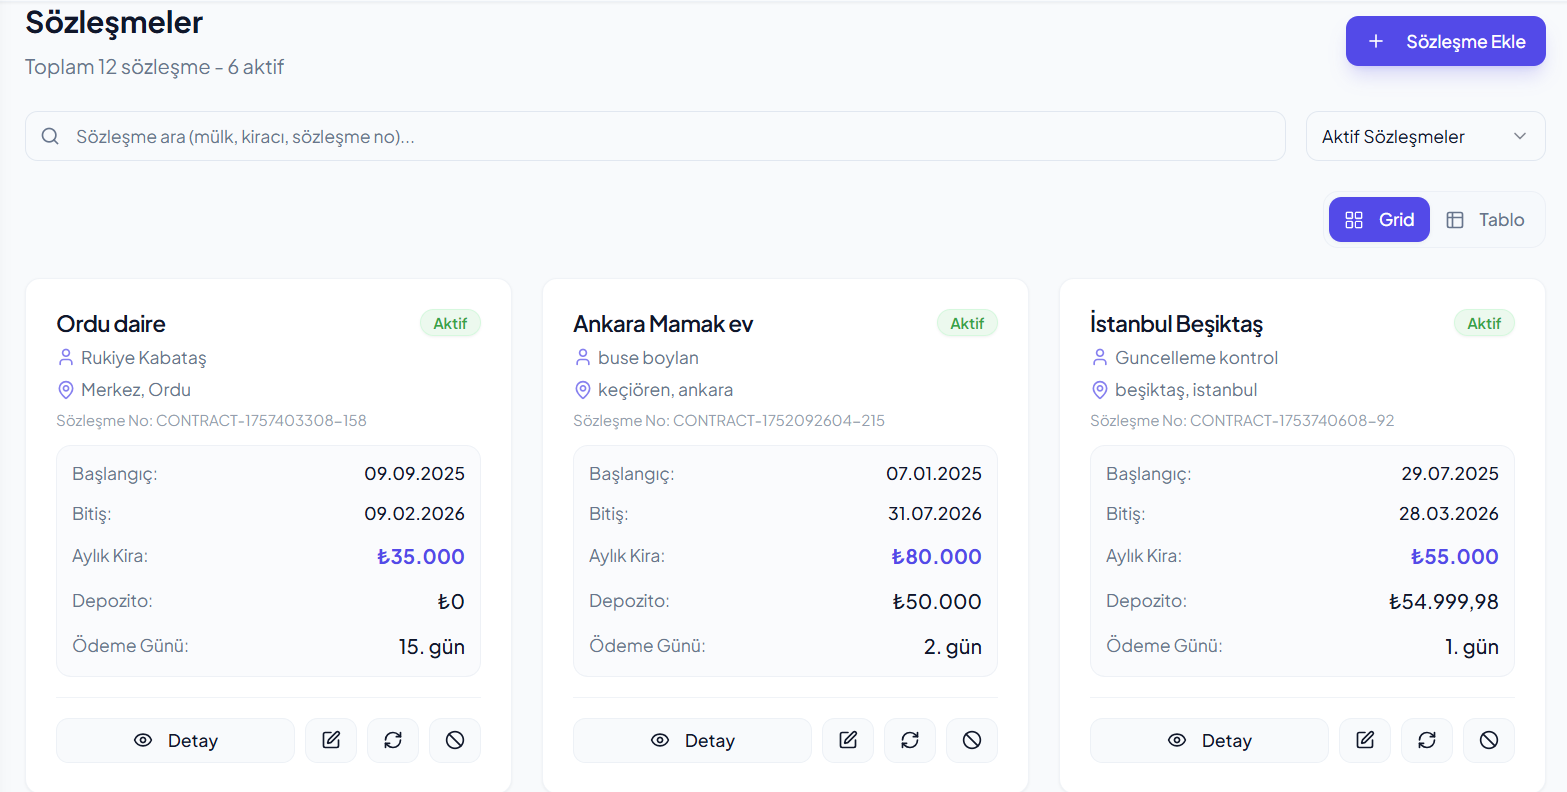Cancel the Ankara Mamak ev contract
The image size is (1567, 792).
click(x=972, y=740)
